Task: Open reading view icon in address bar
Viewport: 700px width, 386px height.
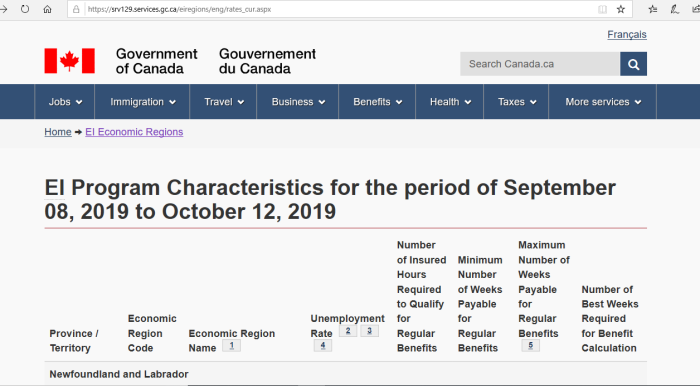Action: coord(602,9)
